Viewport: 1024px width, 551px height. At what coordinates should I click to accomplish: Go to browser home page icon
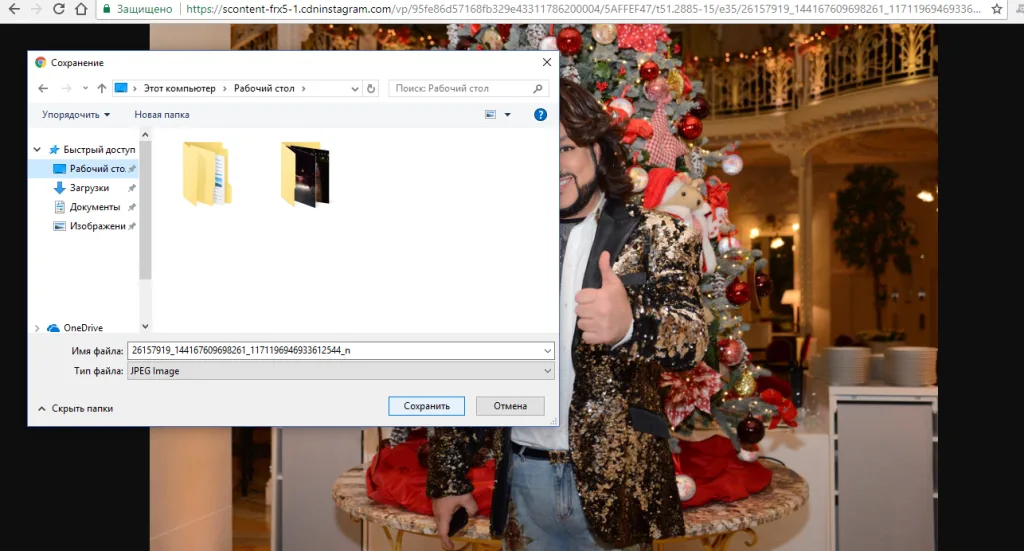point(81,9)
